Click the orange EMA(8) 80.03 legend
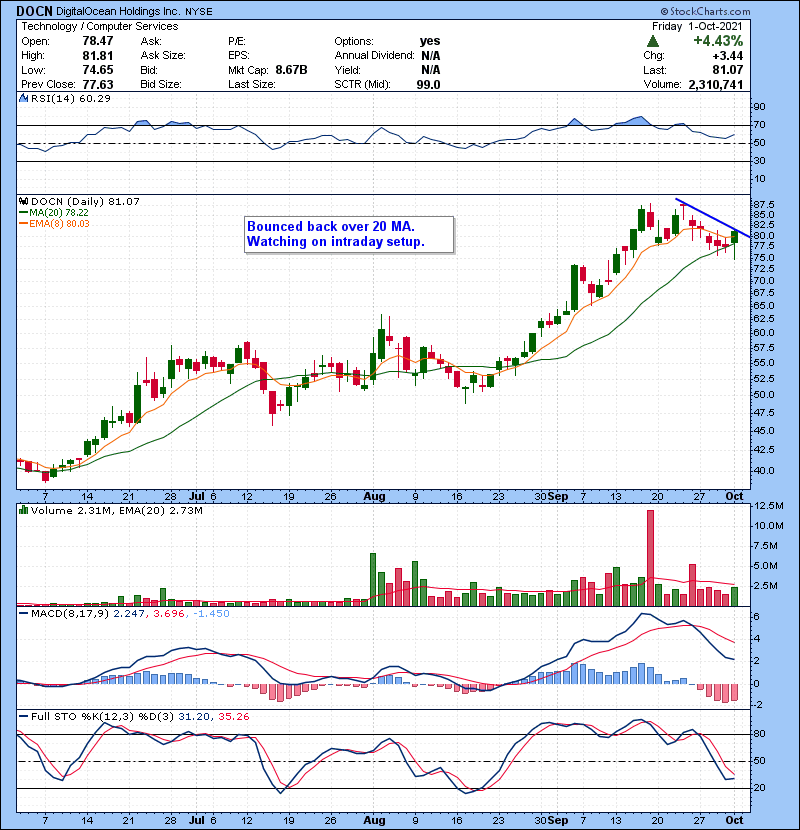 tap(54, 223)
